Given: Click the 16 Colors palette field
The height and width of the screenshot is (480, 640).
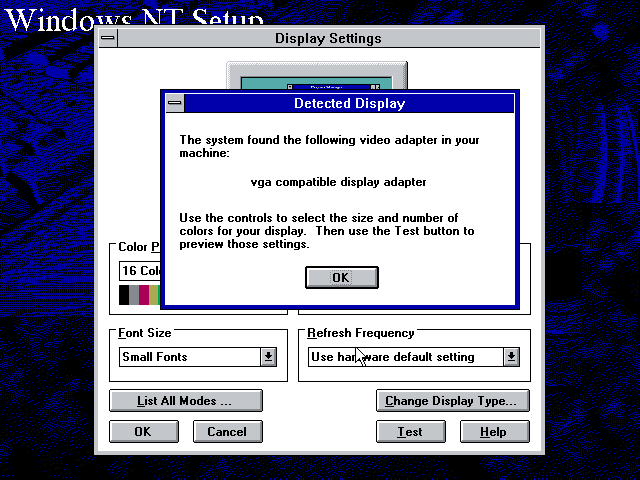Looking at the screenshot, I should tap(140, 271).
